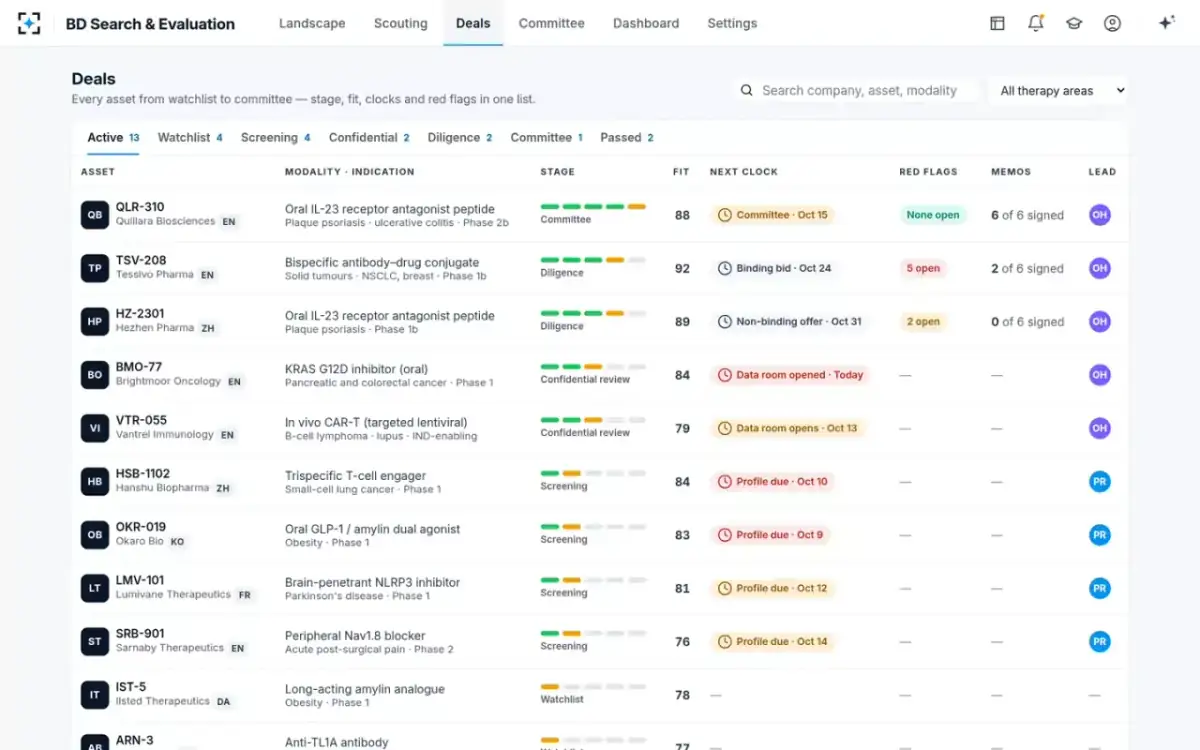Image resolution: width=1200 pixels, height=750 pixels.
Task: Click OH lead avatar in BMO-77 row
Action: coord(1100,375)
